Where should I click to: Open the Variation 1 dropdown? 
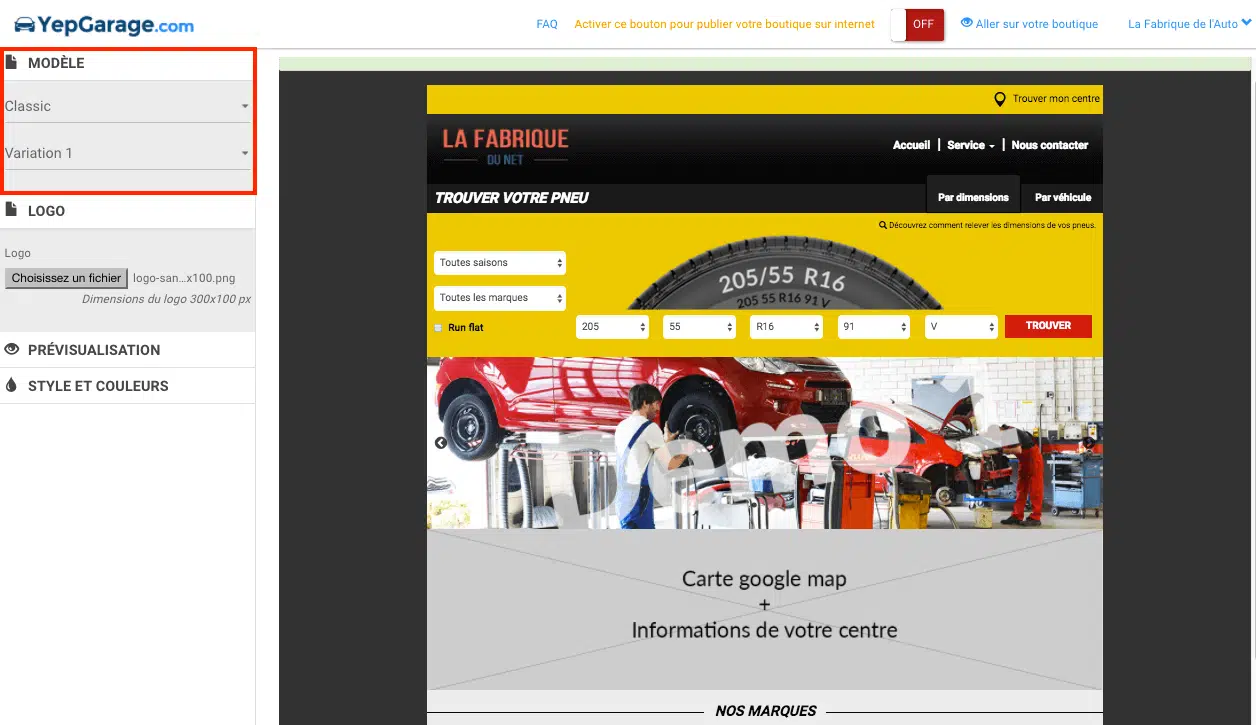point(127,153)
